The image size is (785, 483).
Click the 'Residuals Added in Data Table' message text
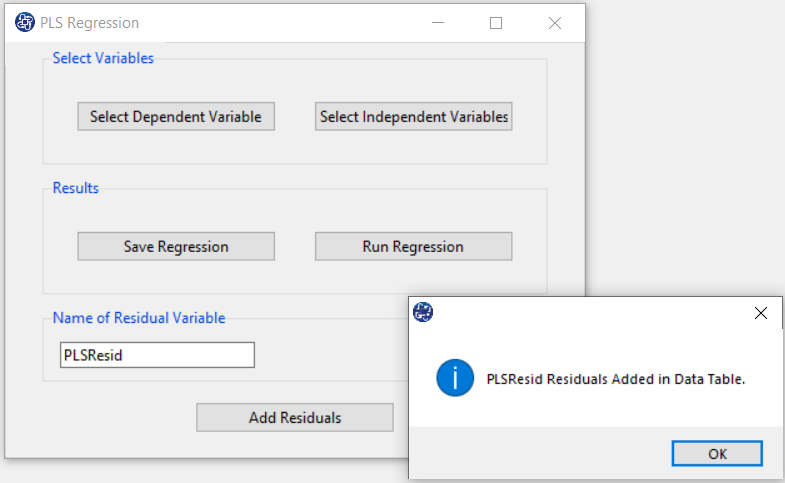pos(615,379)
